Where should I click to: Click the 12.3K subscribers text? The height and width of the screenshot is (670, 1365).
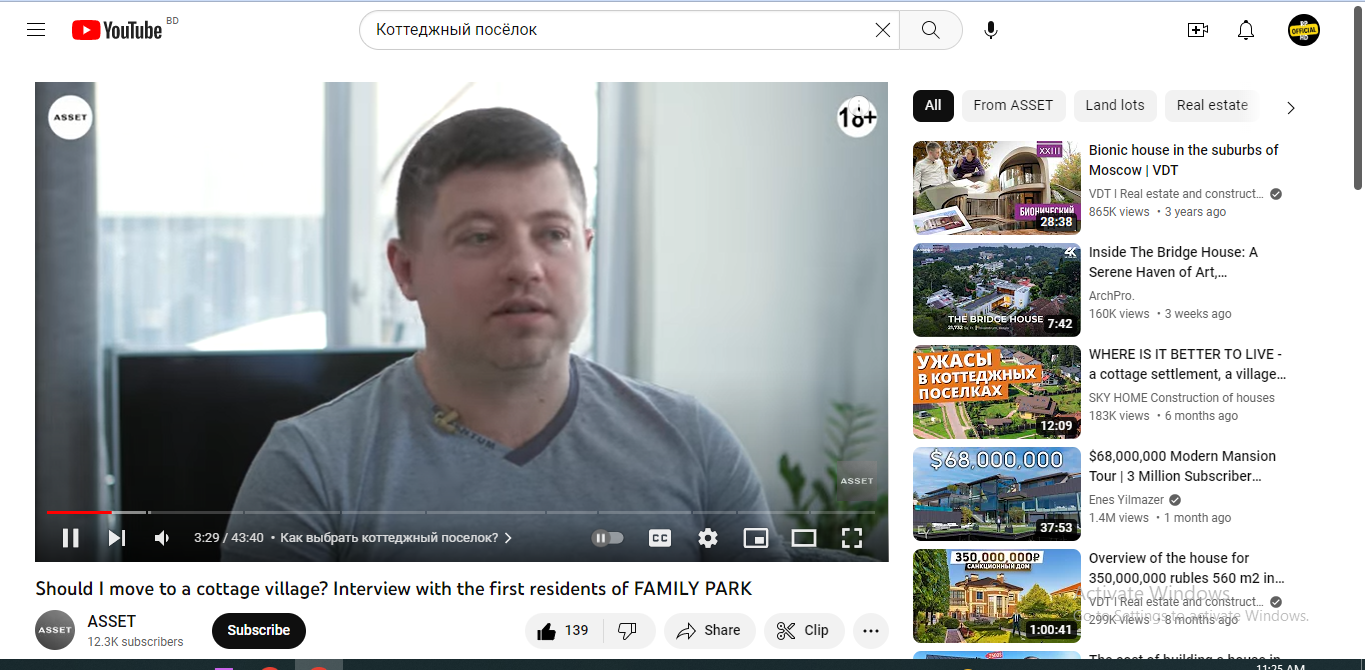tap(135, 642)
